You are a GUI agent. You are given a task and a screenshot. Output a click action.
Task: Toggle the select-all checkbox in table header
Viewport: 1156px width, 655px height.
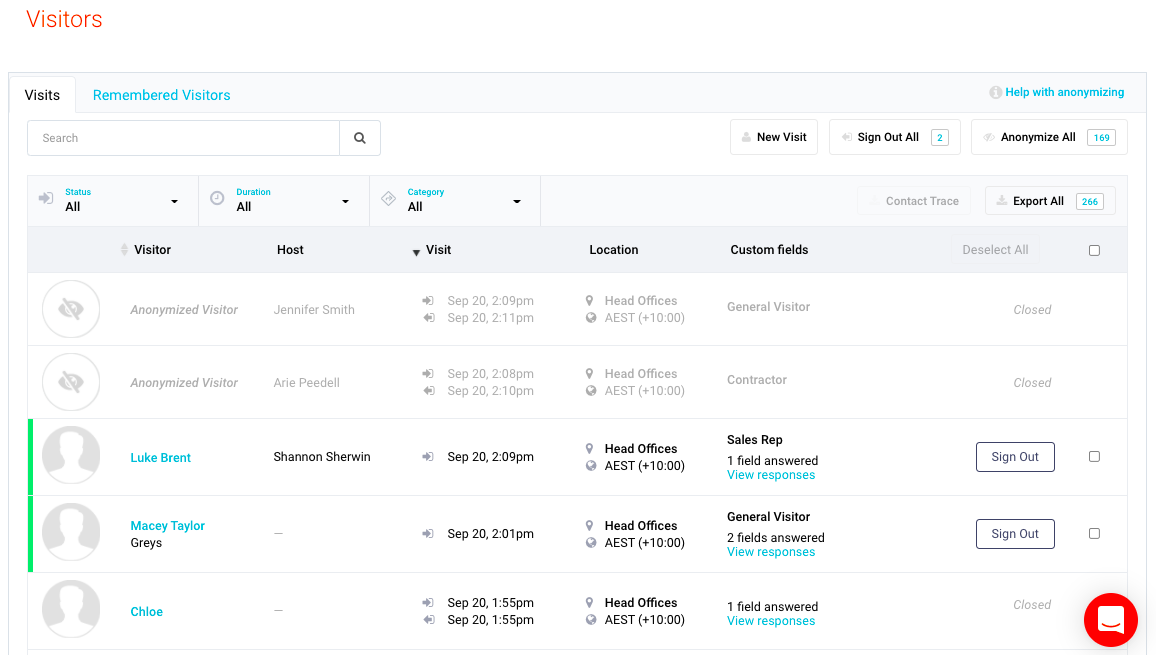click(1094, 250)
